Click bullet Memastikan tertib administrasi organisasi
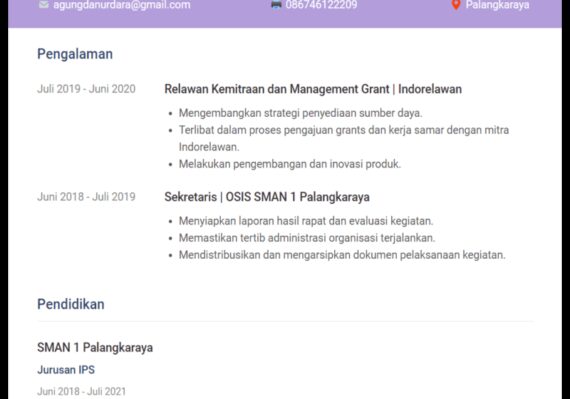570x399 pixels. [x=307, y=238]
